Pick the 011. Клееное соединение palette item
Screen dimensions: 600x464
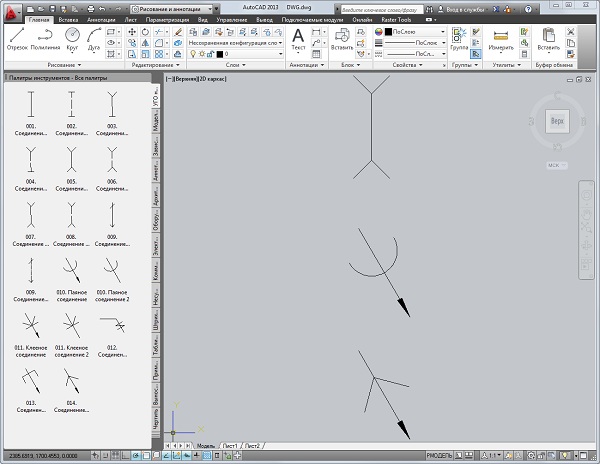pyautogui.click(x=31, y=327)
